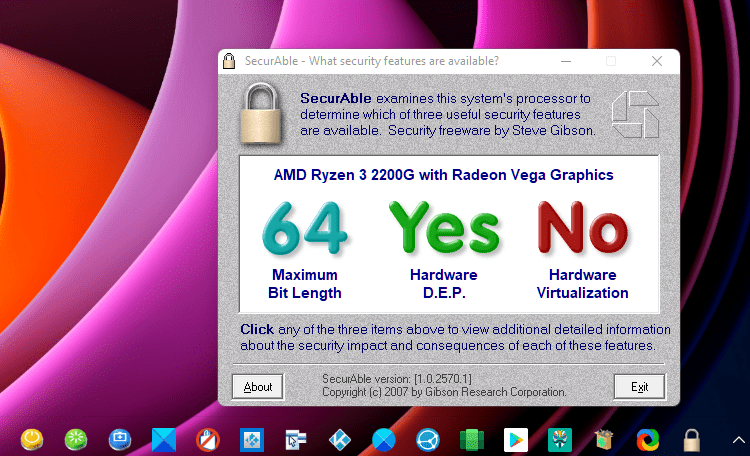
Task: Click the "Maximum Bit Length" label
Action: tap(305, 284)
